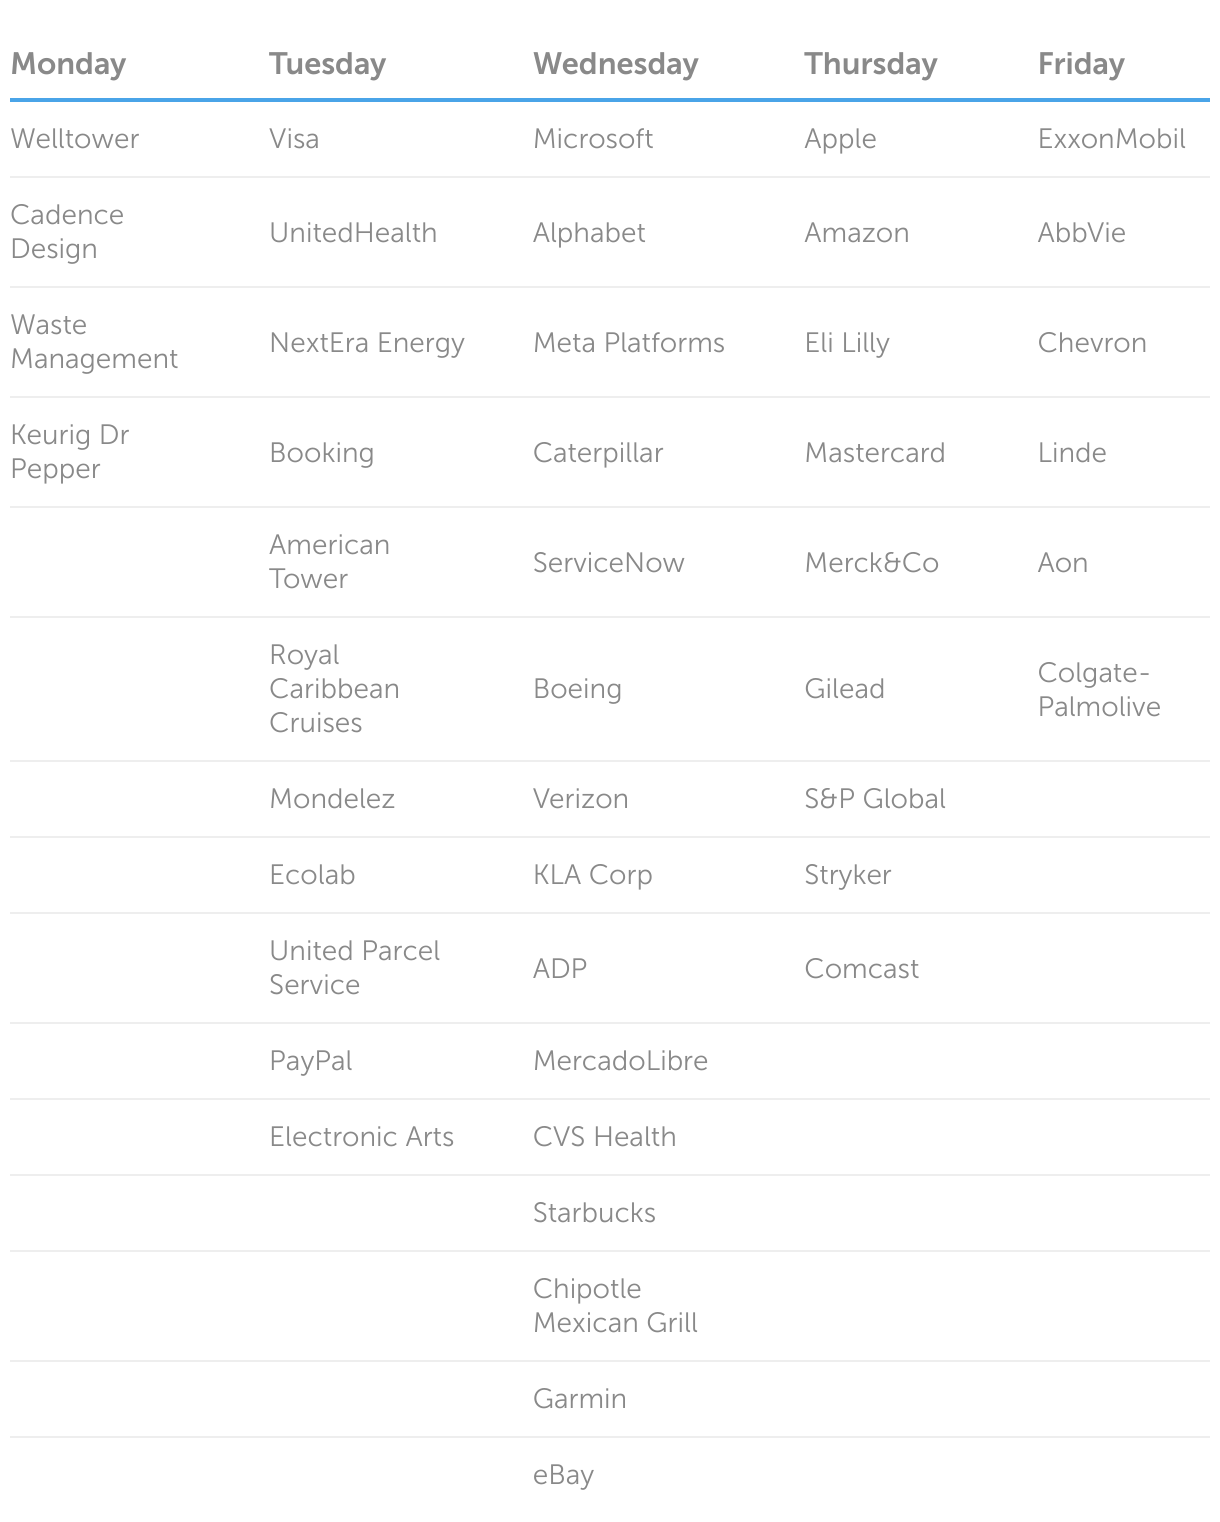
Task: Click United Parcel Service entry
Action: [x=354, y=967]
